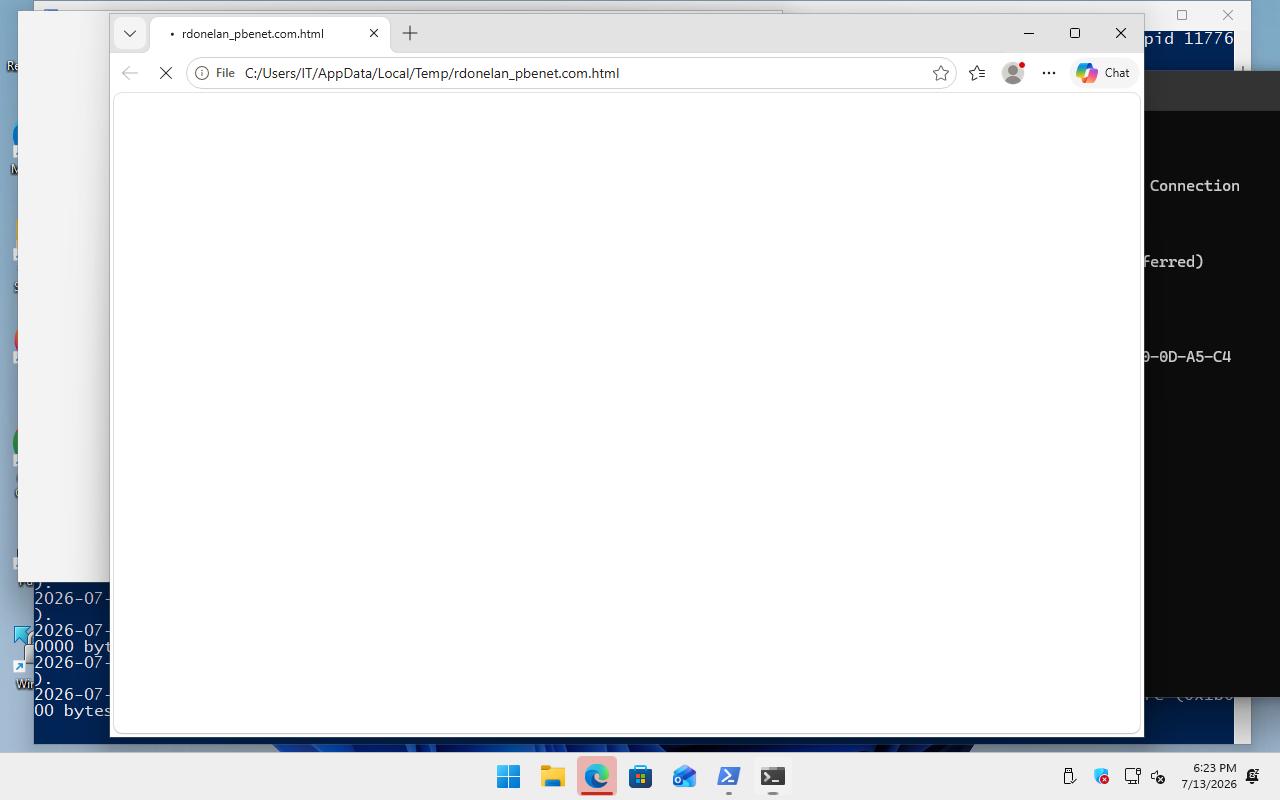Screen dimensions: 1280x800
Task: Switch to the Terminal app on the taskbar
Action: (773, 777)
